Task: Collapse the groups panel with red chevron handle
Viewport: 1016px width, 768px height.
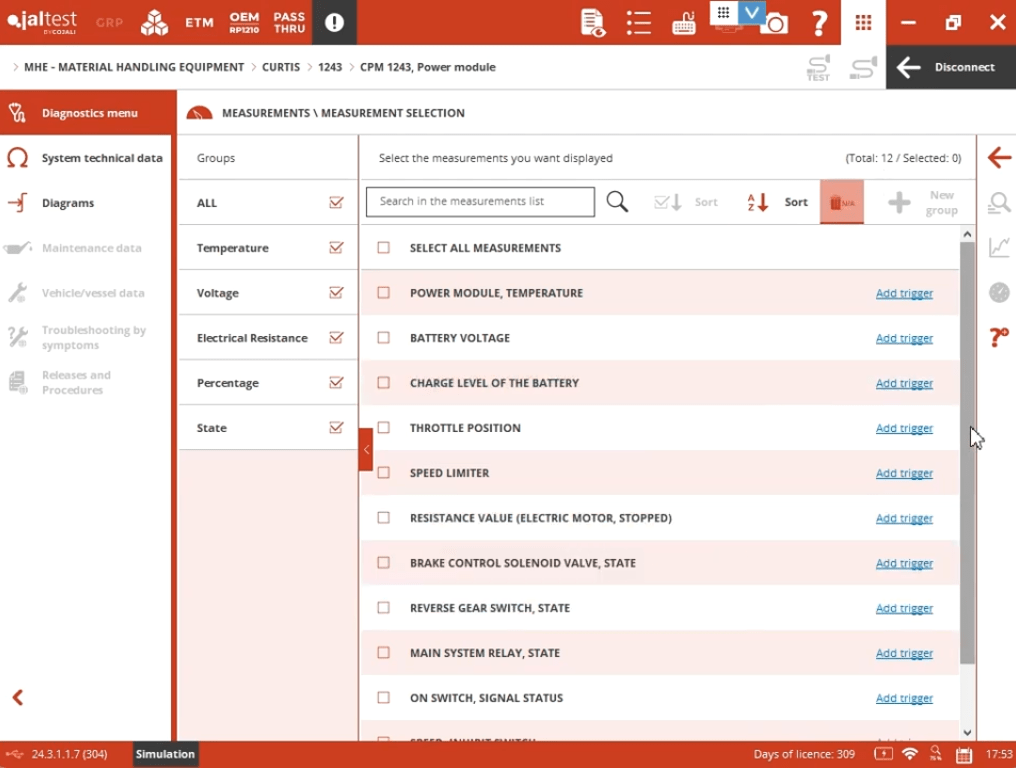Action: 366,450
